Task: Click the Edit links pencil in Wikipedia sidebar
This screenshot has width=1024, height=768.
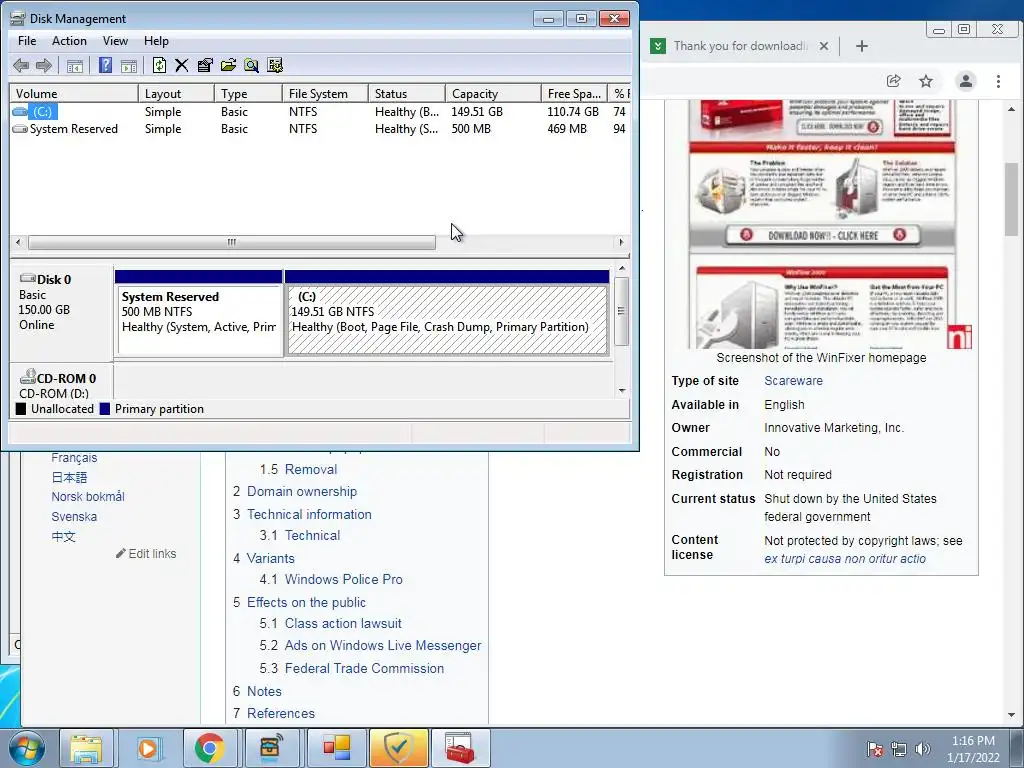Action: click(x=146, y=554)
